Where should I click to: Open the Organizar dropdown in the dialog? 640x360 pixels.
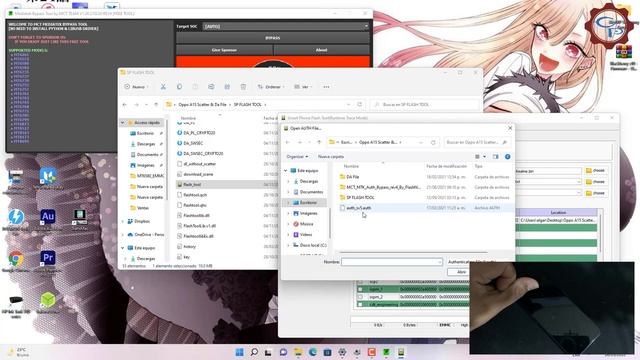pos(297,157)
